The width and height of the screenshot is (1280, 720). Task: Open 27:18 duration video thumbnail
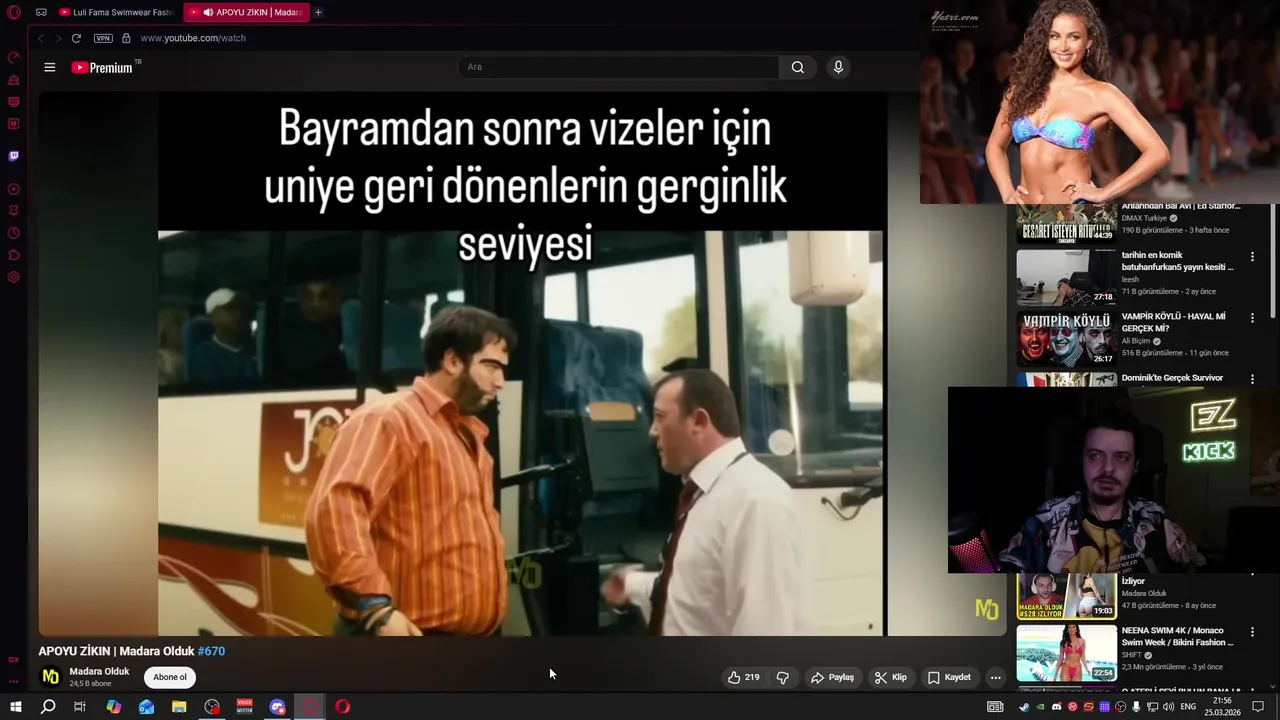tap(1066, 277)
